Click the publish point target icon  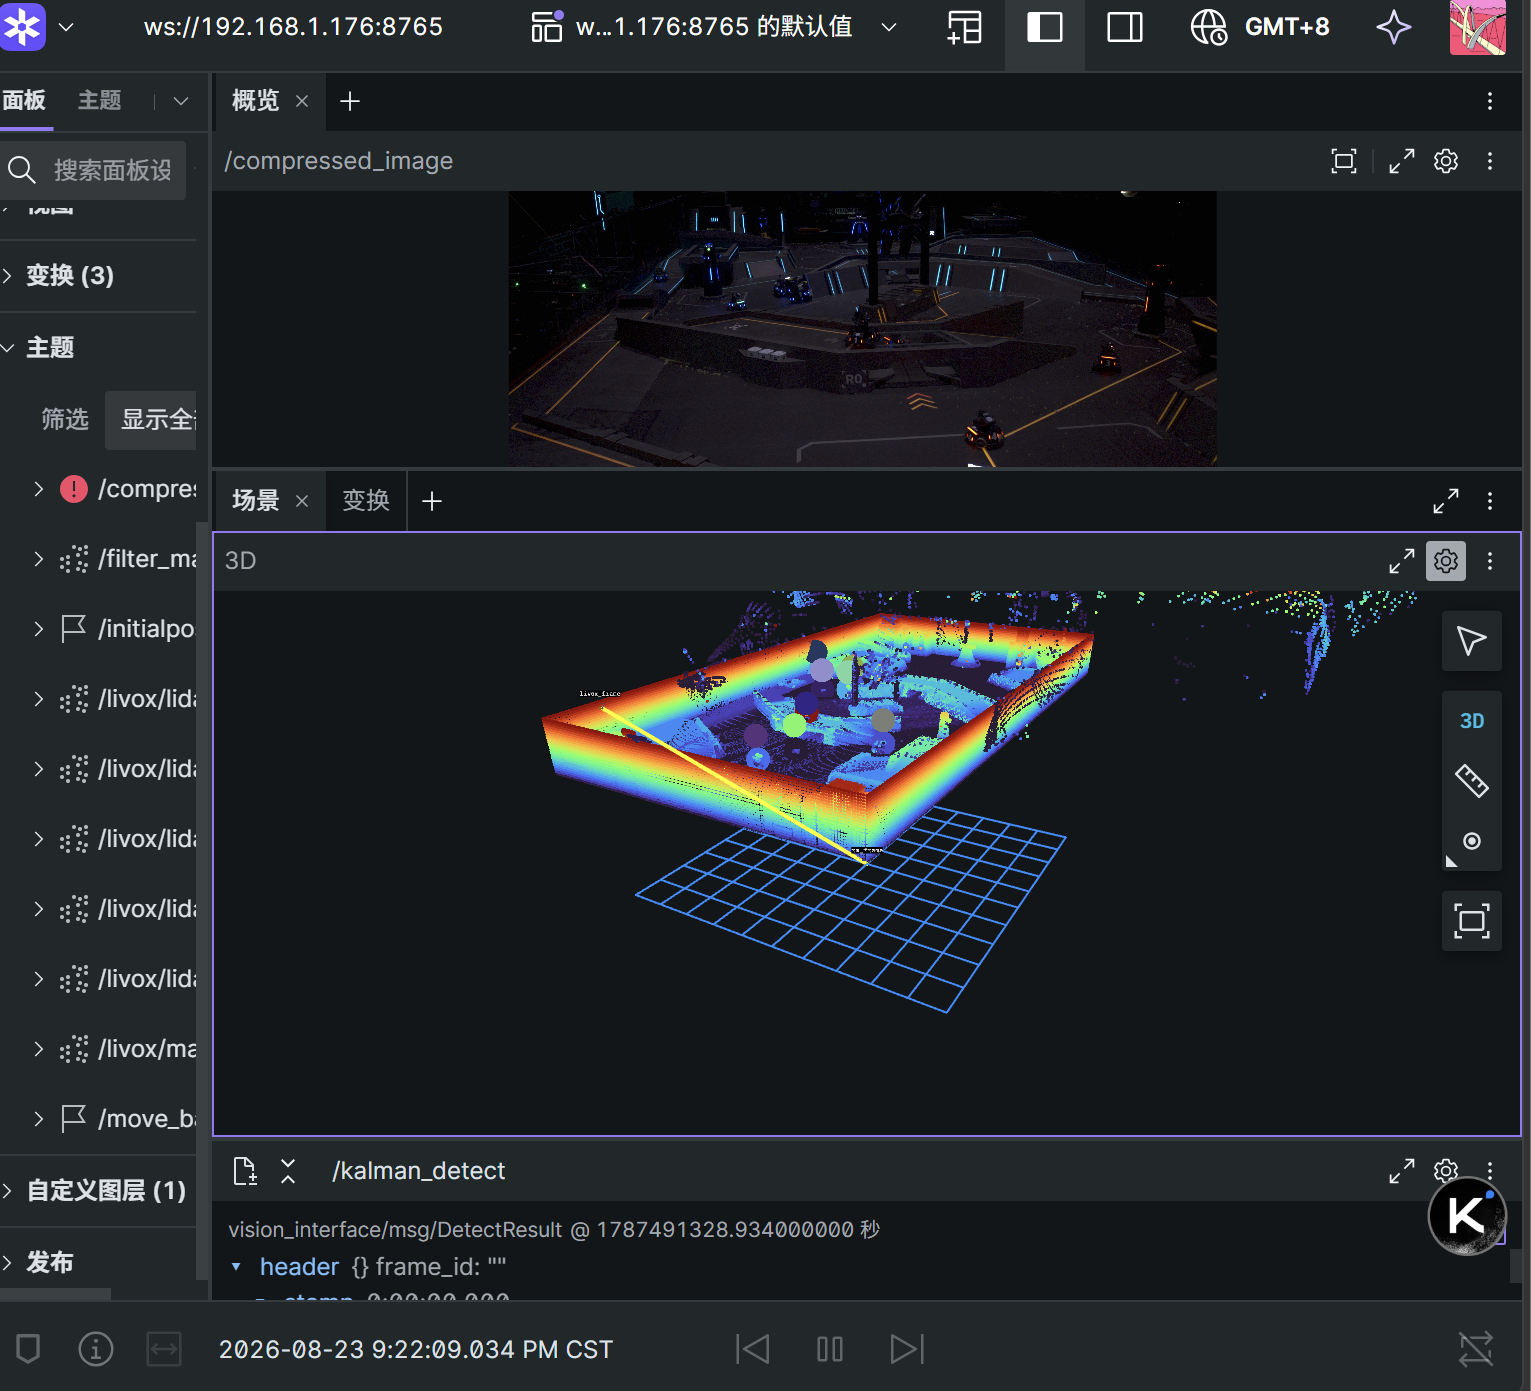(x=1471, y=841)
